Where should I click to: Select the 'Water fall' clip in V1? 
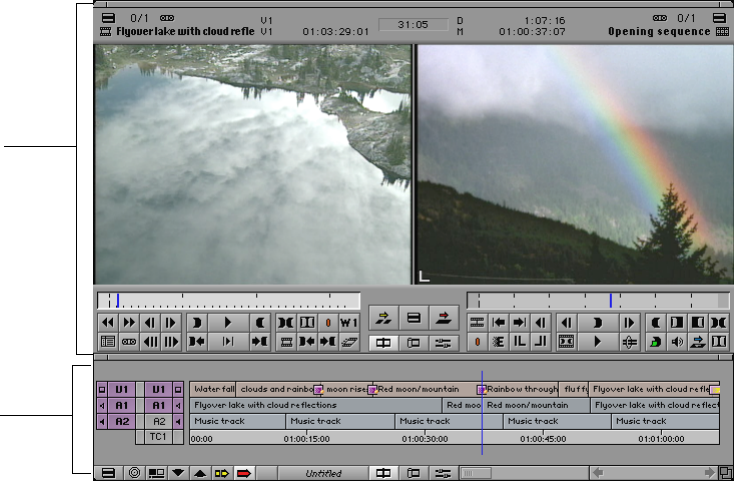click(x=213, y=389)
